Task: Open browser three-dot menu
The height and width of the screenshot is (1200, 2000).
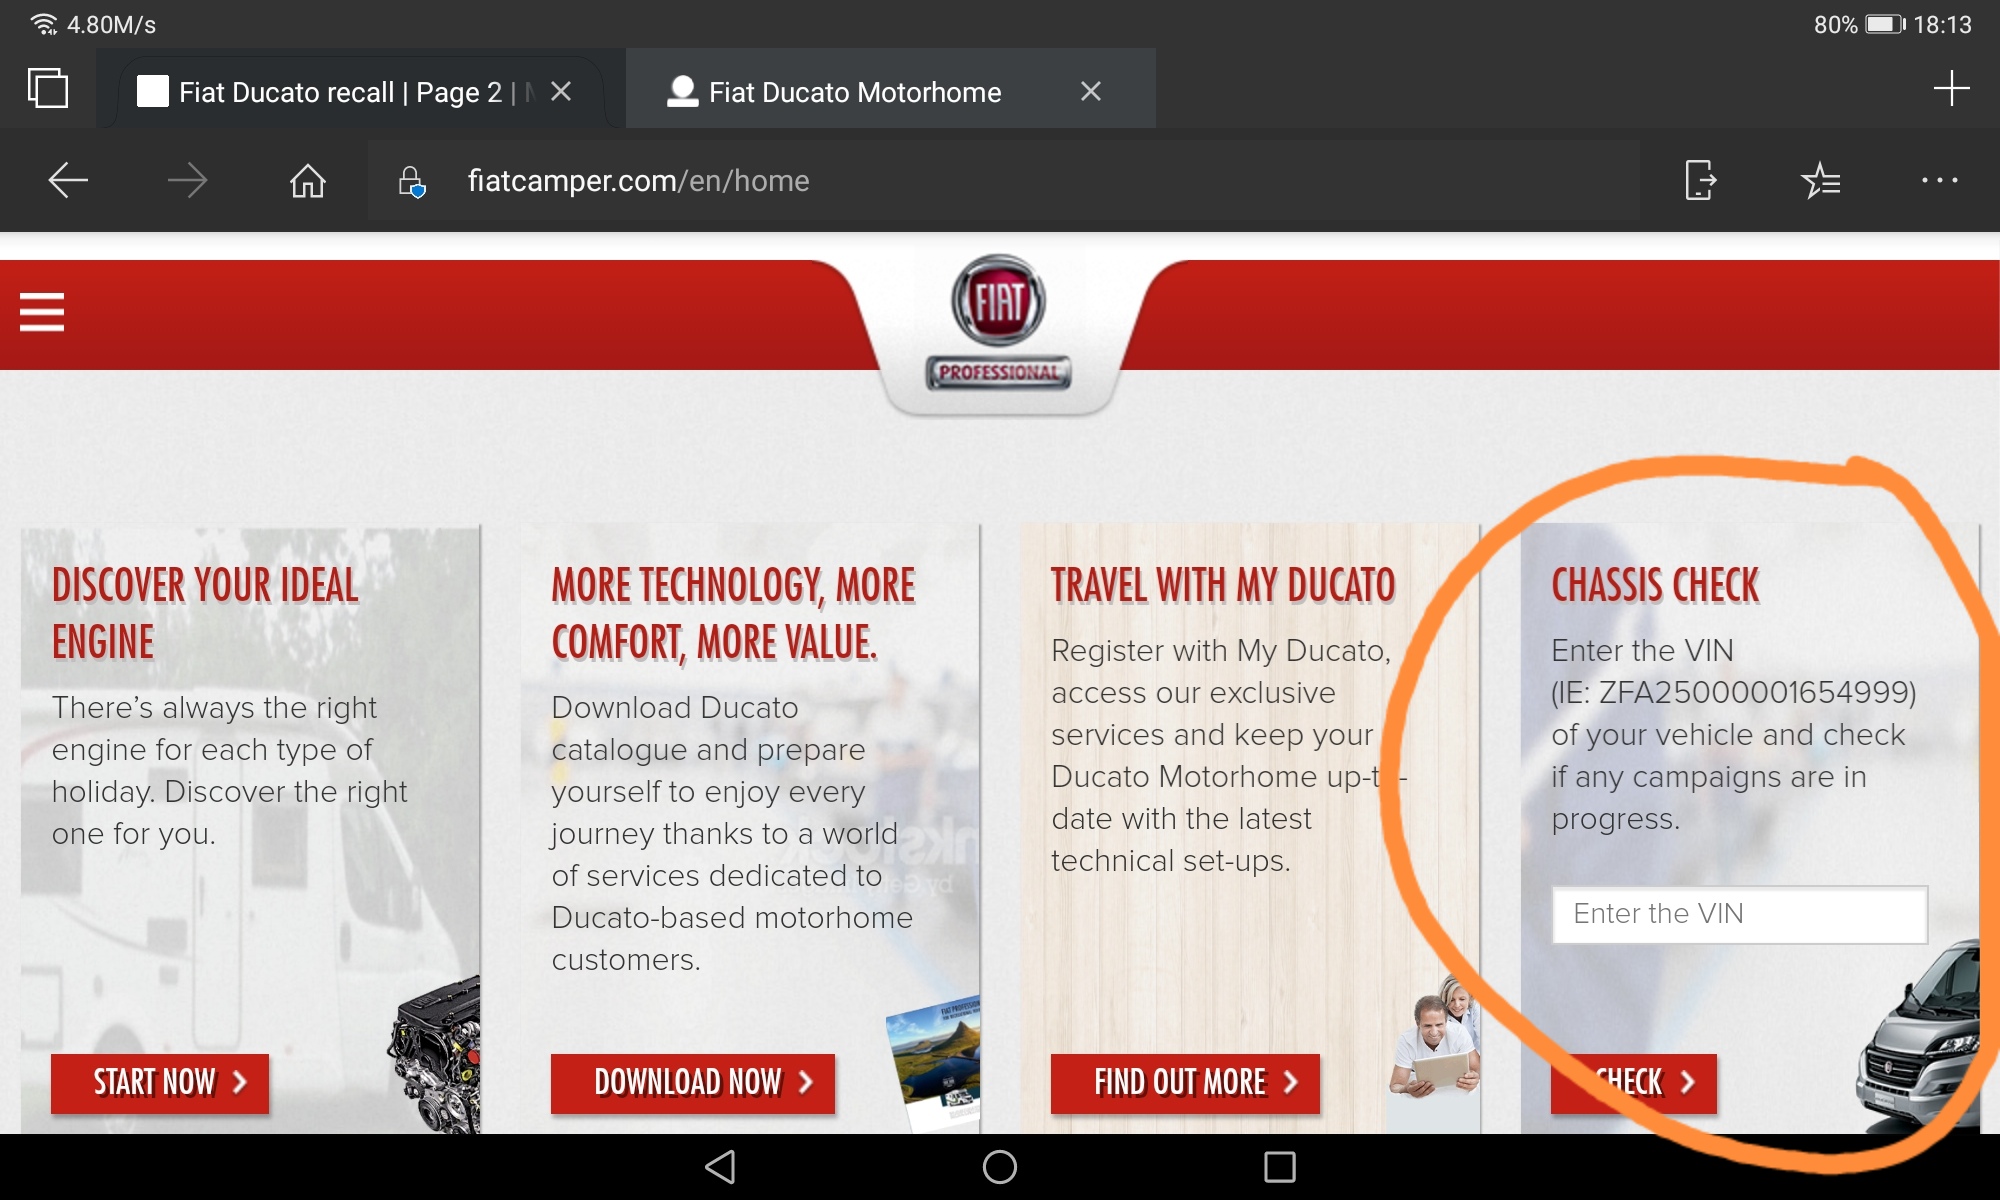Action: (1940, 180)
